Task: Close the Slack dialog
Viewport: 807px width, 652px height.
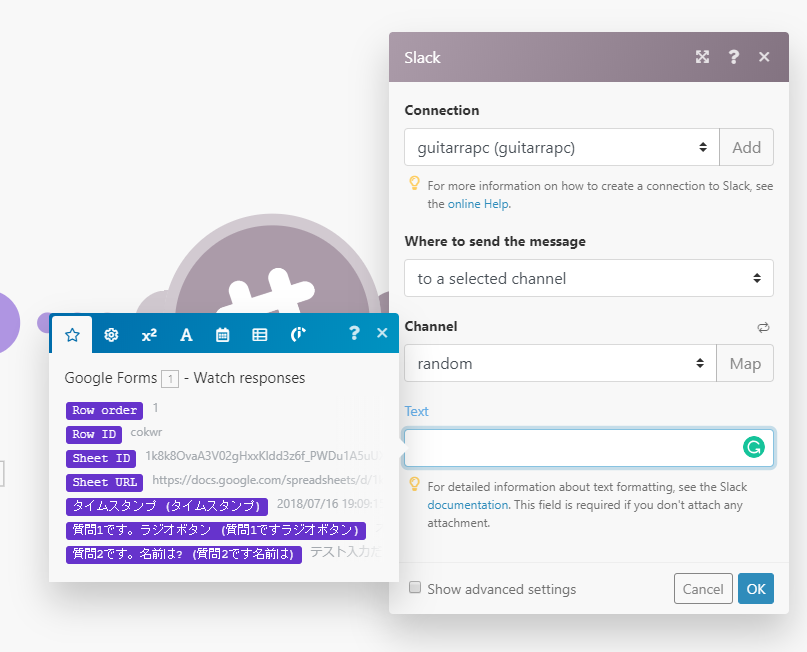Action: point(764,57)
